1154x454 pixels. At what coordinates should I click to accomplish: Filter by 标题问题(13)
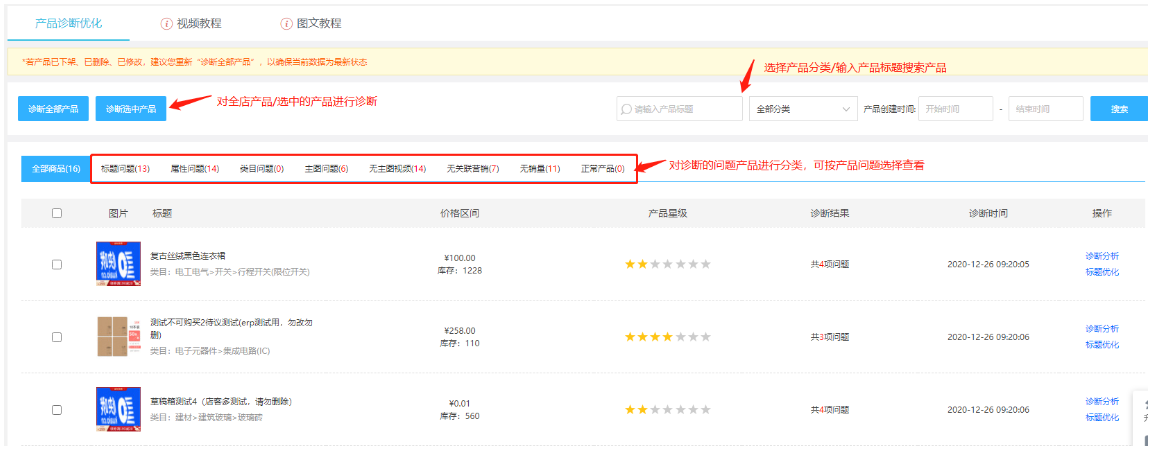pyautogui.click(x=125, y=169)
